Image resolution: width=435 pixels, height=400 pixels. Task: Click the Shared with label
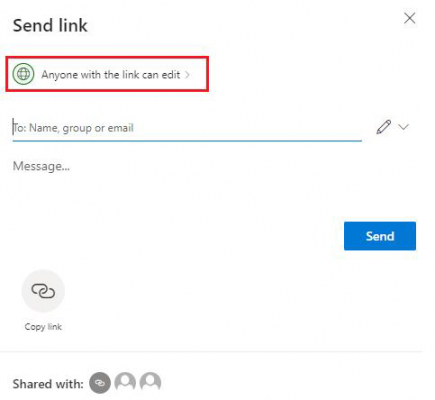pos(48,384)
